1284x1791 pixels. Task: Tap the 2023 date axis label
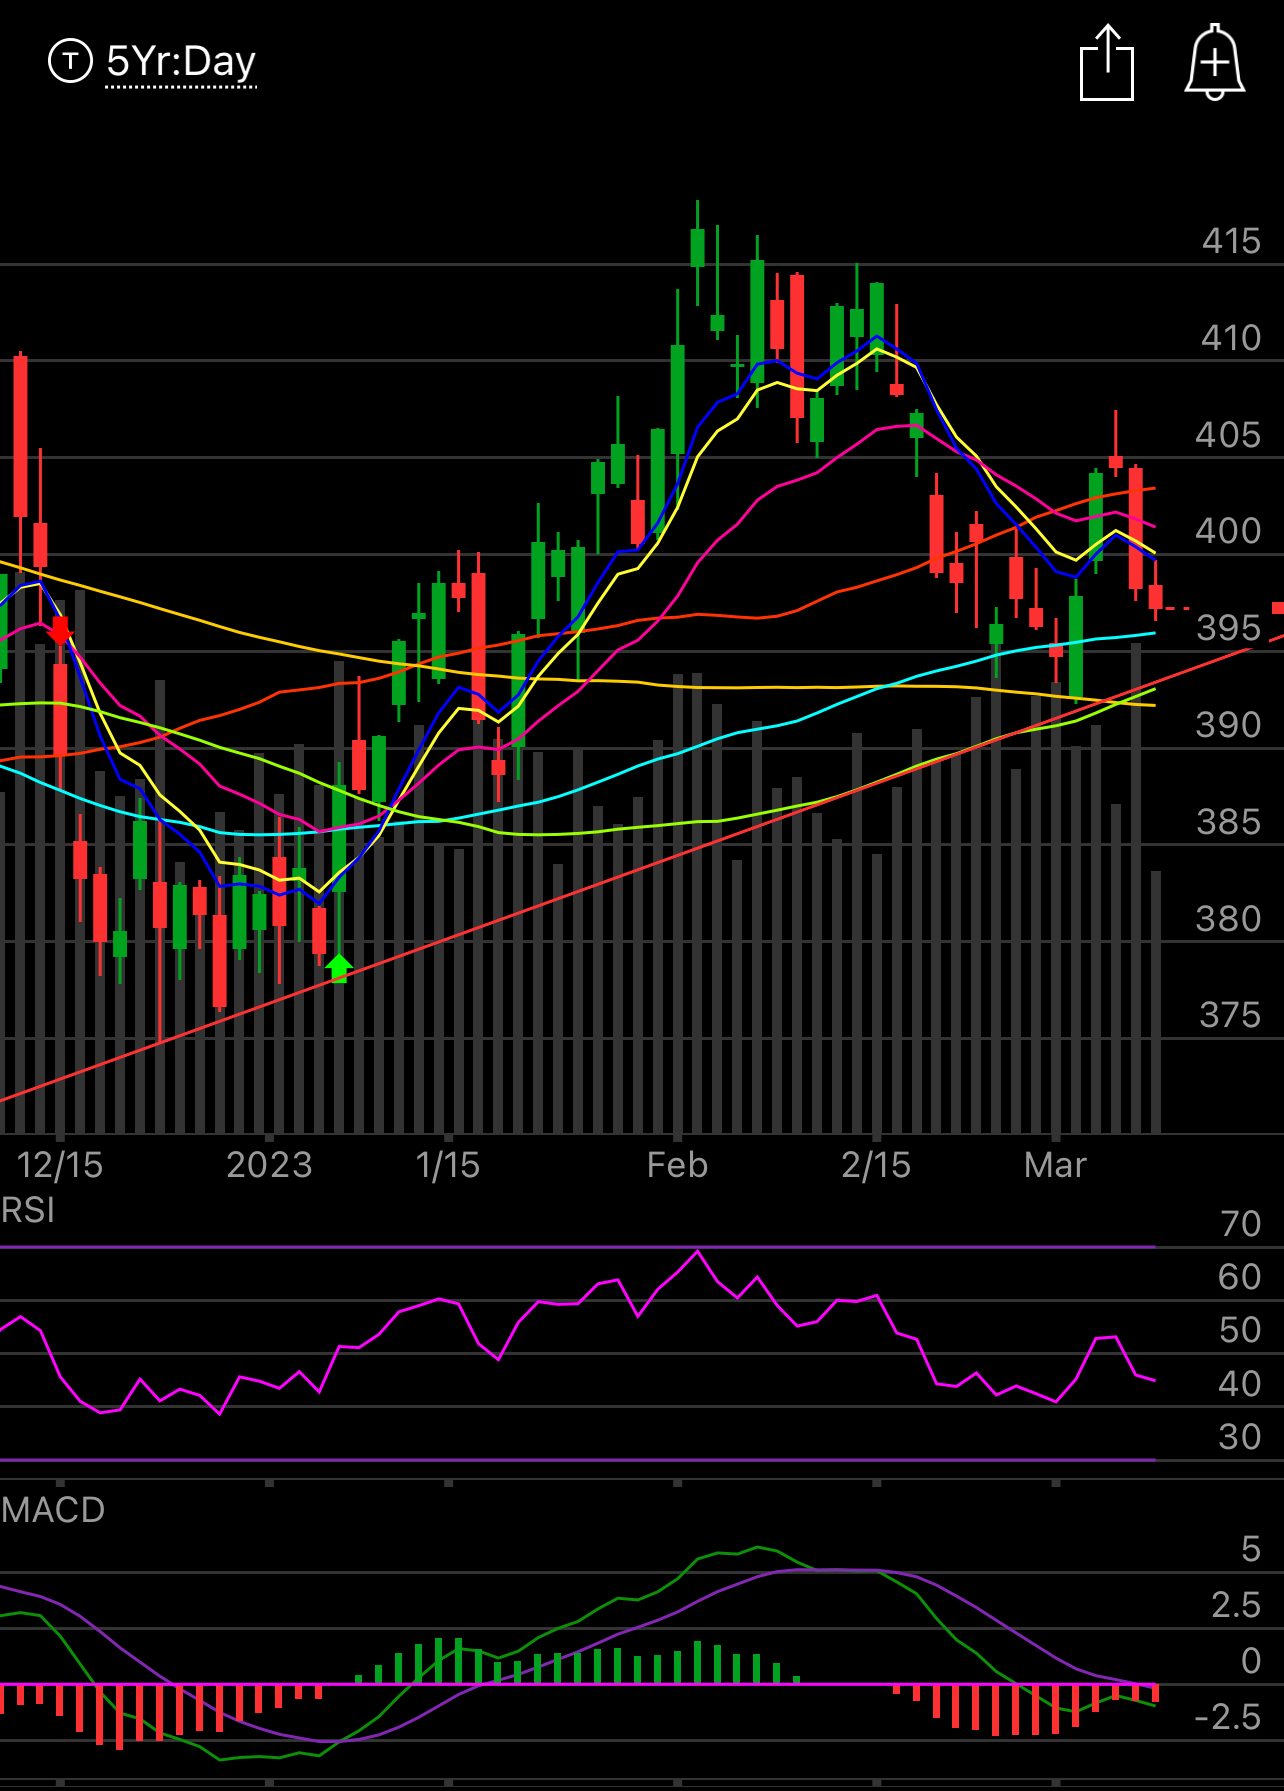(x=269, y=1165)
